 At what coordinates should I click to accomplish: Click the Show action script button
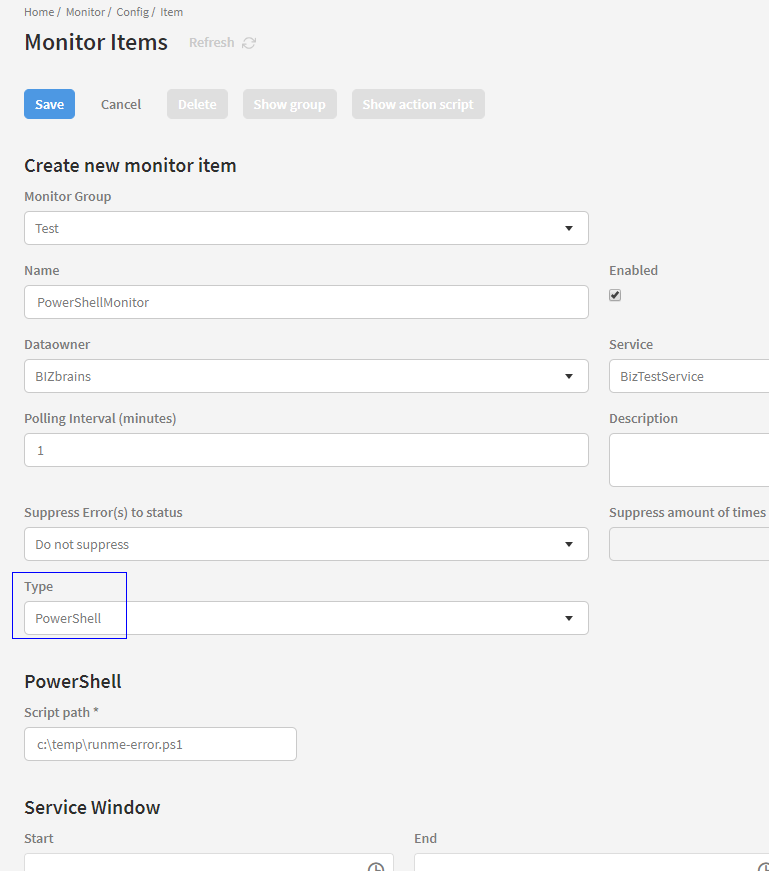click(x=418, y=104)
